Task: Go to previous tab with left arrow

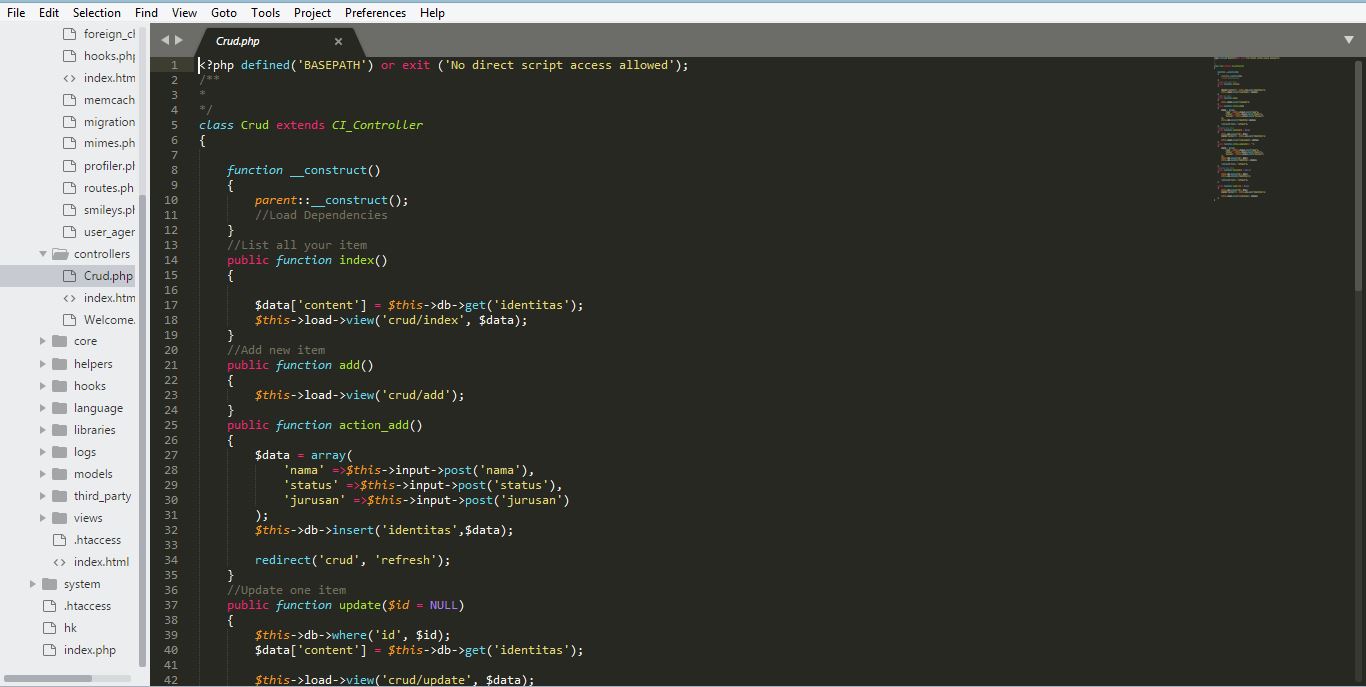Action: [165, 40]
